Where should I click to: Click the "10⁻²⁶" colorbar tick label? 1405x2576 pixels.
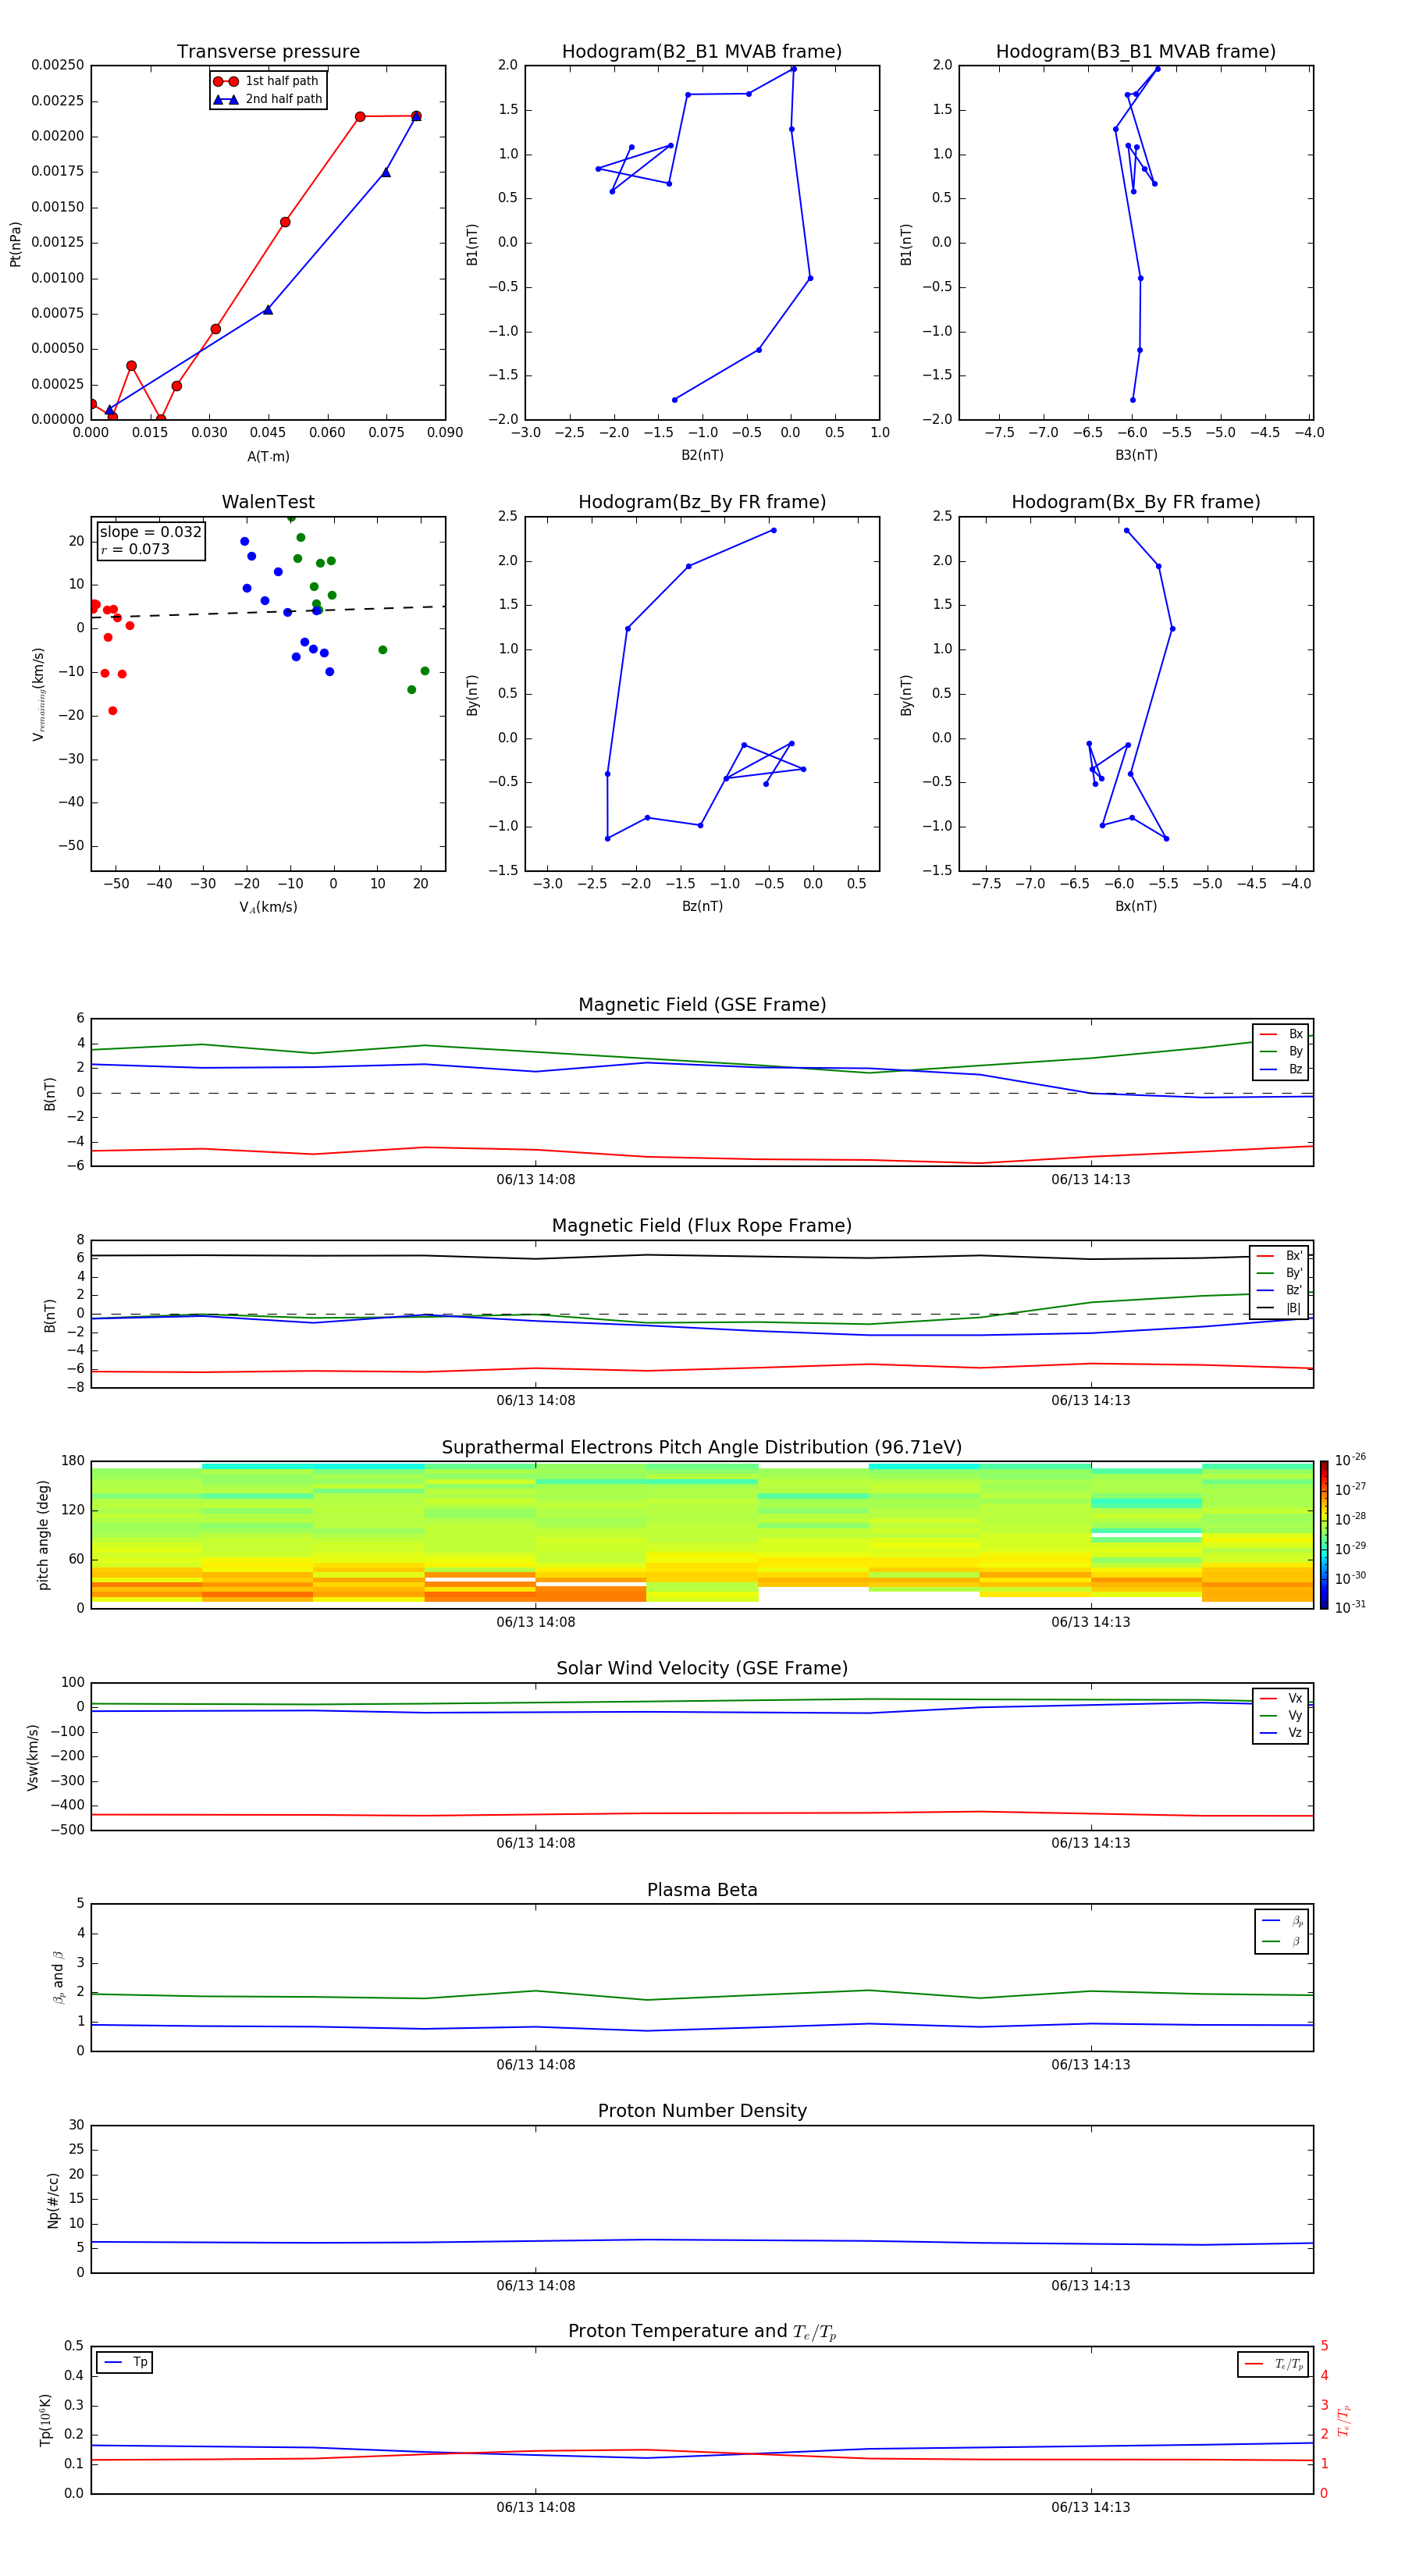1350,1460
